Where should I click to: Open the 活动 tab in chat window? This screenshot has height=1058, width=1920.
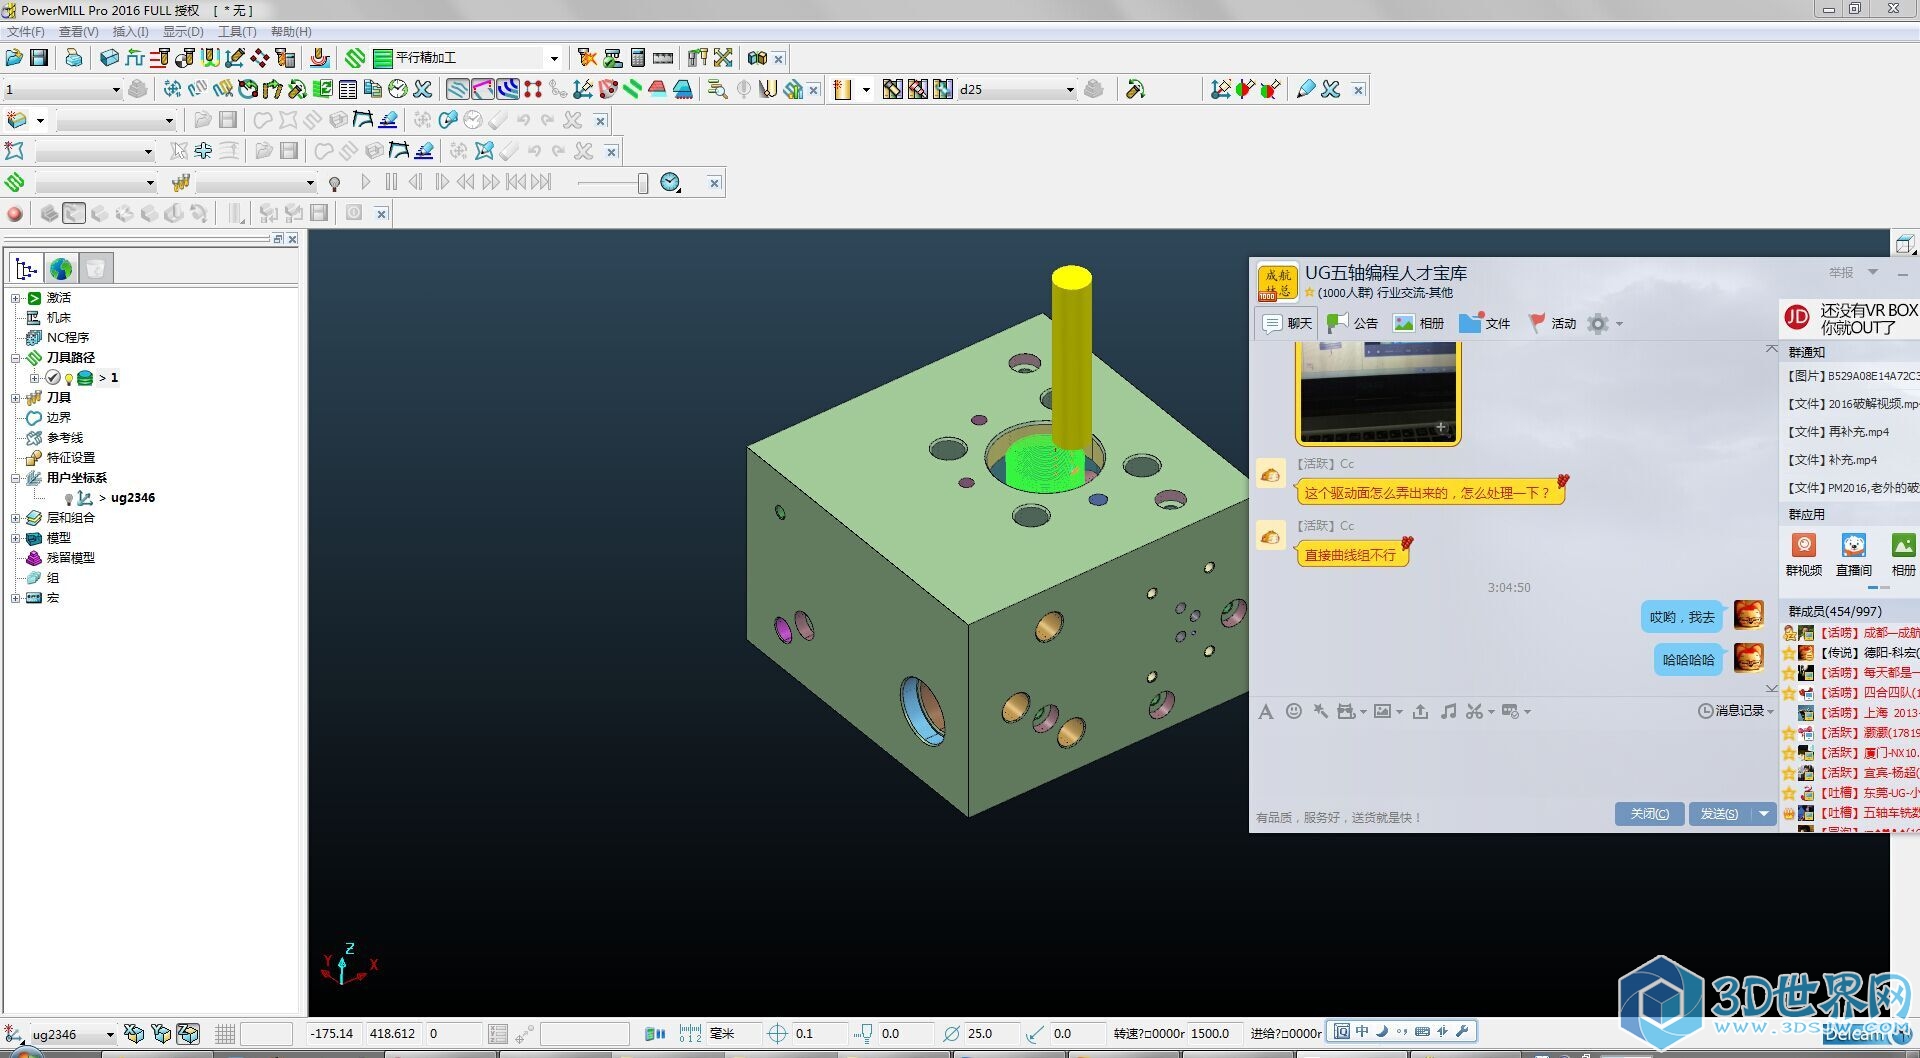(1552, 323)
